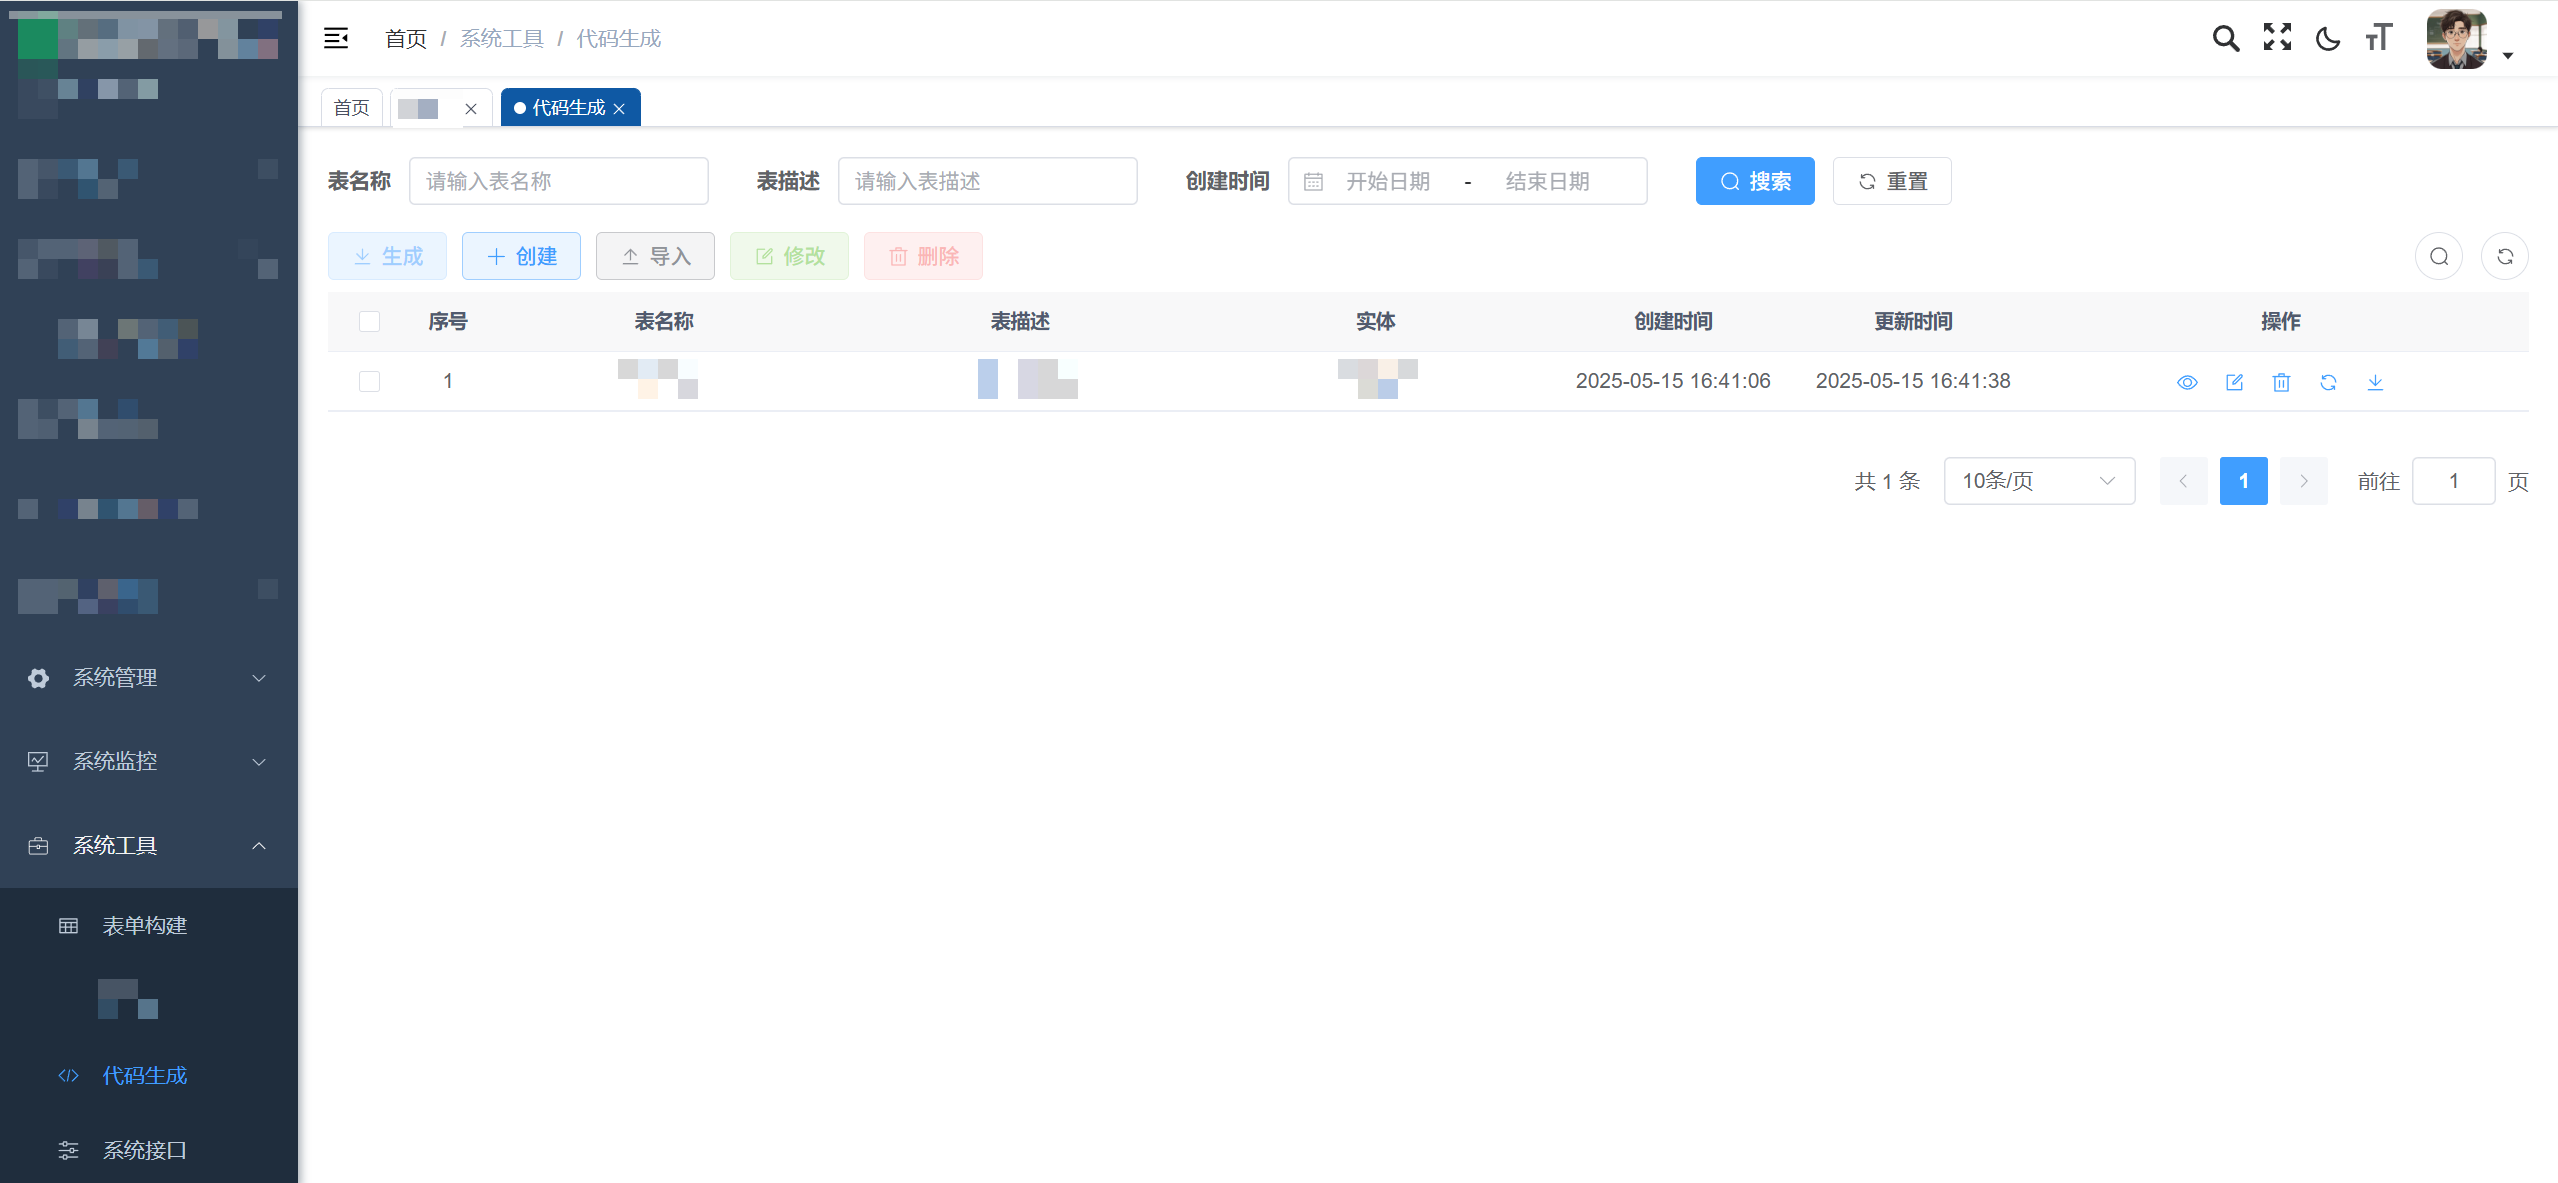Screen dimensions: 2558x1183
Task: Open the 10条/页 page size dropdown
Action: [x=2038, y=481]
